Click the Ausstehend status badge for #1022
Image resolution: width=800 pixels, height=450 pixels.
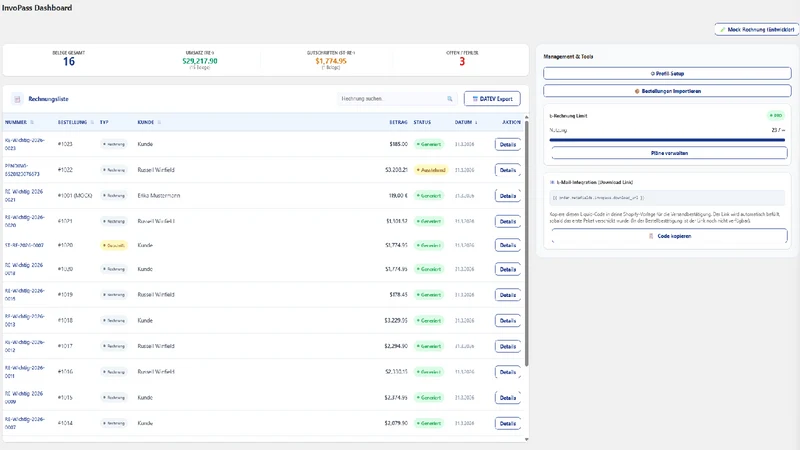click(x=431, y=170)
